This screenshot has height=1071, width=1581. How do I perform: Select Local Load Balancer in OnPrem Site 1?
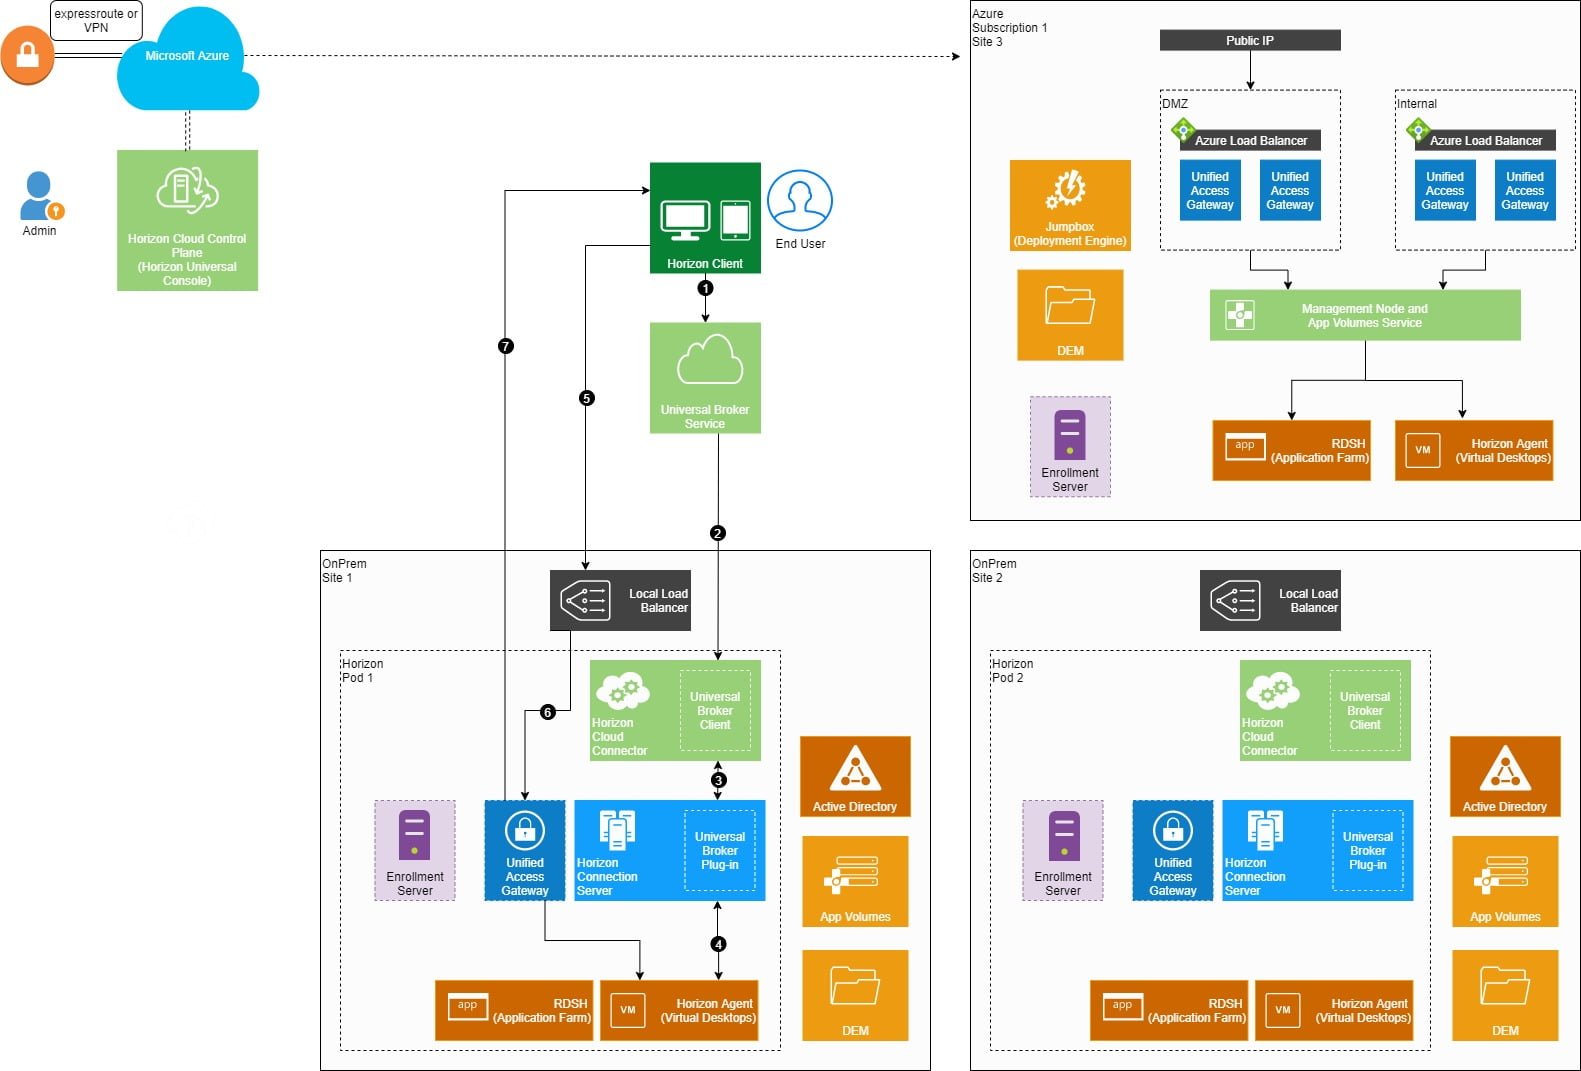[620, 600]
